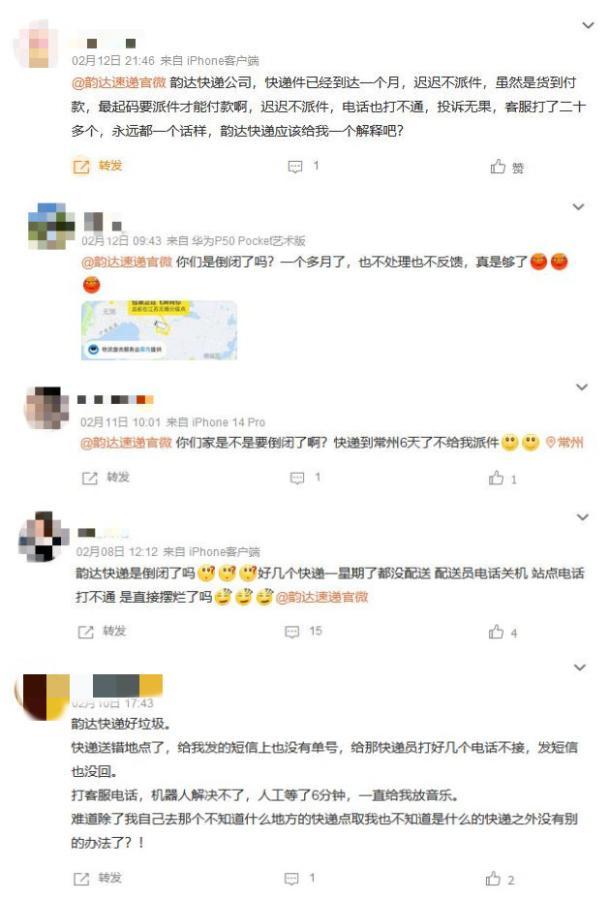The height and width of the screenshot is (900, 609).
Task: Open comments on the 02月12日 21:46 post
Action: [x=295, y=167]
